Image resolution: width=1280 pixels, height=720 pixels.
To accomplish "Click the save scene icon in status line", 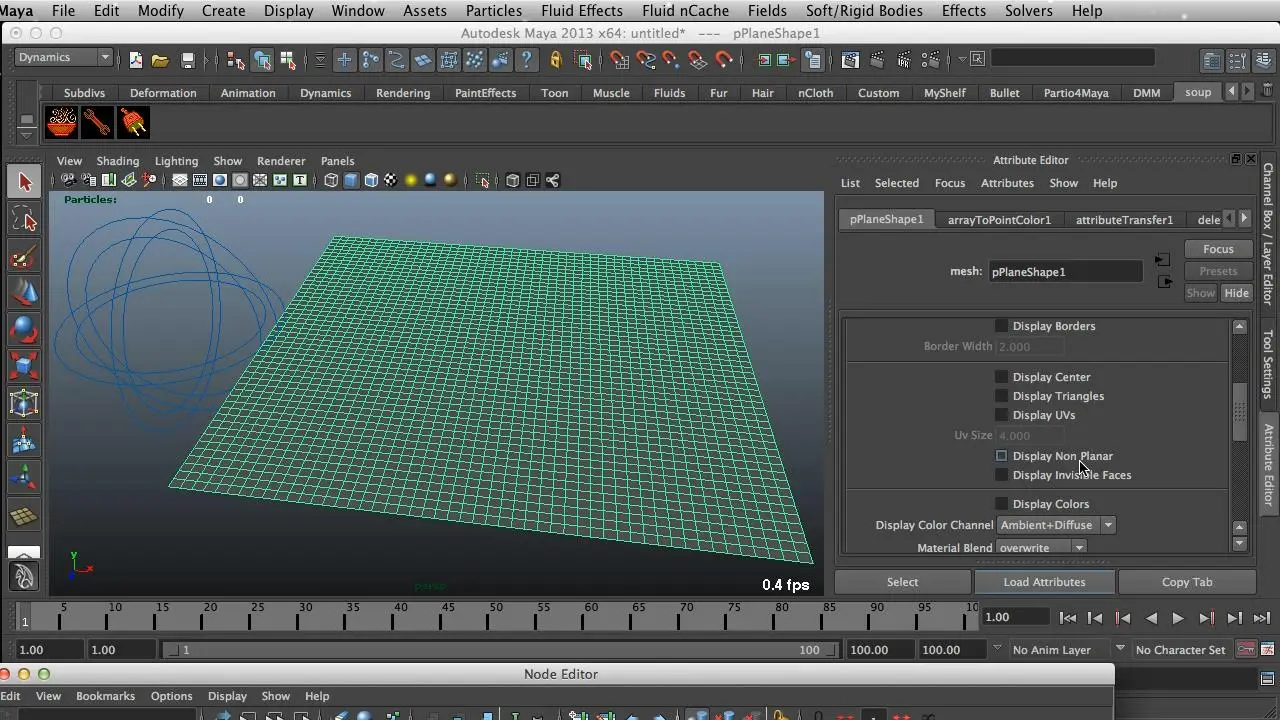I will [x=187, y=60].
